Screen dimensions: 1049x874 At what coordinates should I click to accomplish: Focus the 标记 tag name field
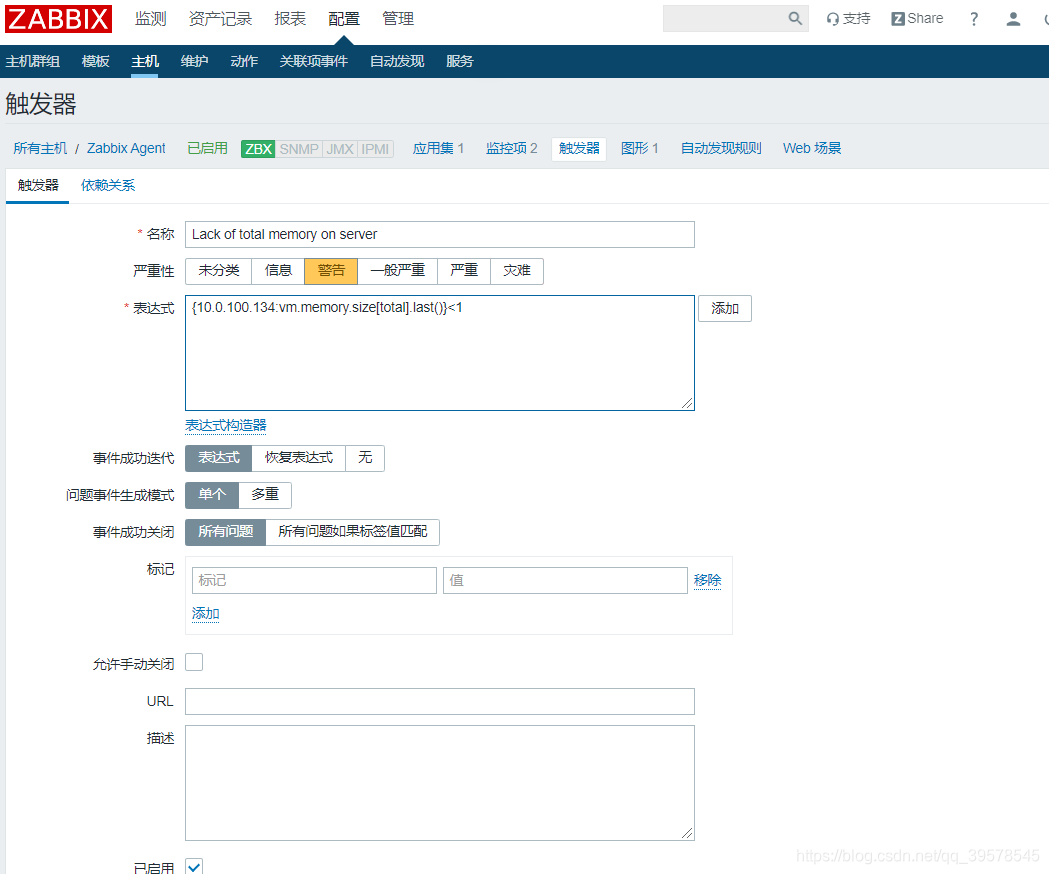314,580
